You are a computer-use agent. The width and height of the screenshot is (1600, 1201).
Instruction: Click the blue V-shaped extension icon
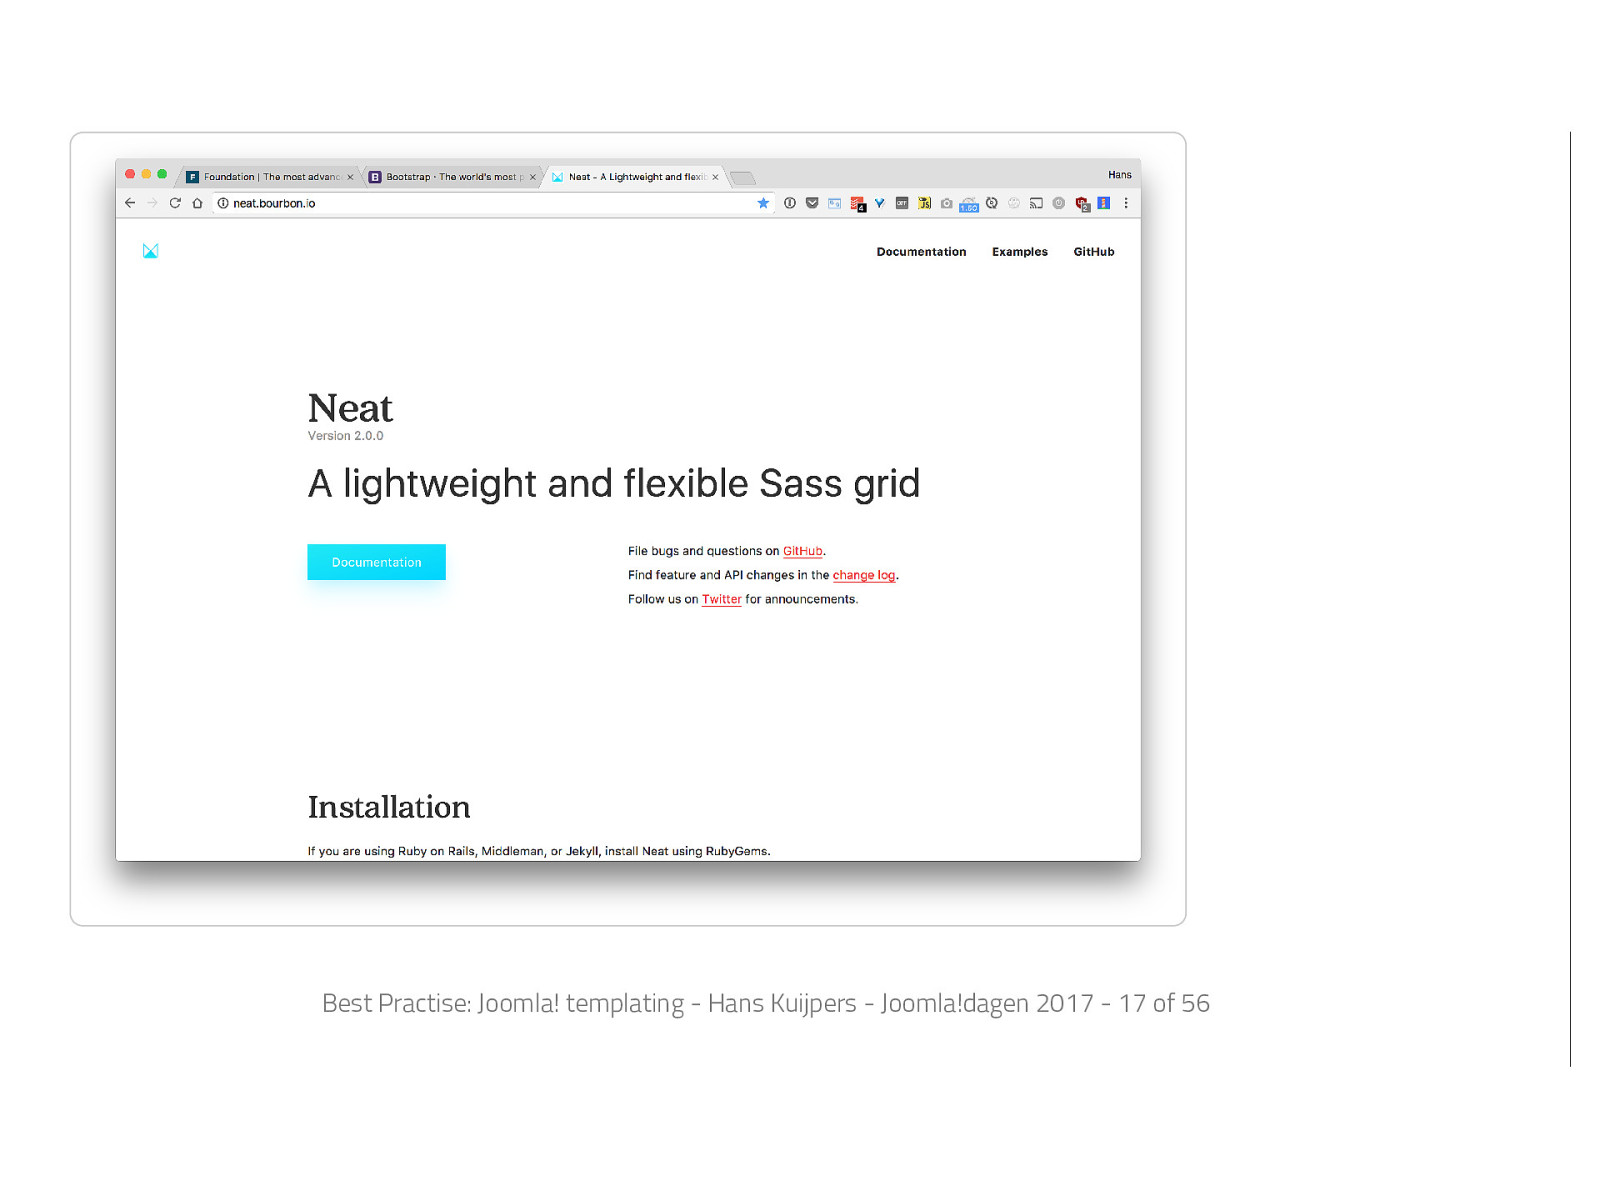(880, 203)
